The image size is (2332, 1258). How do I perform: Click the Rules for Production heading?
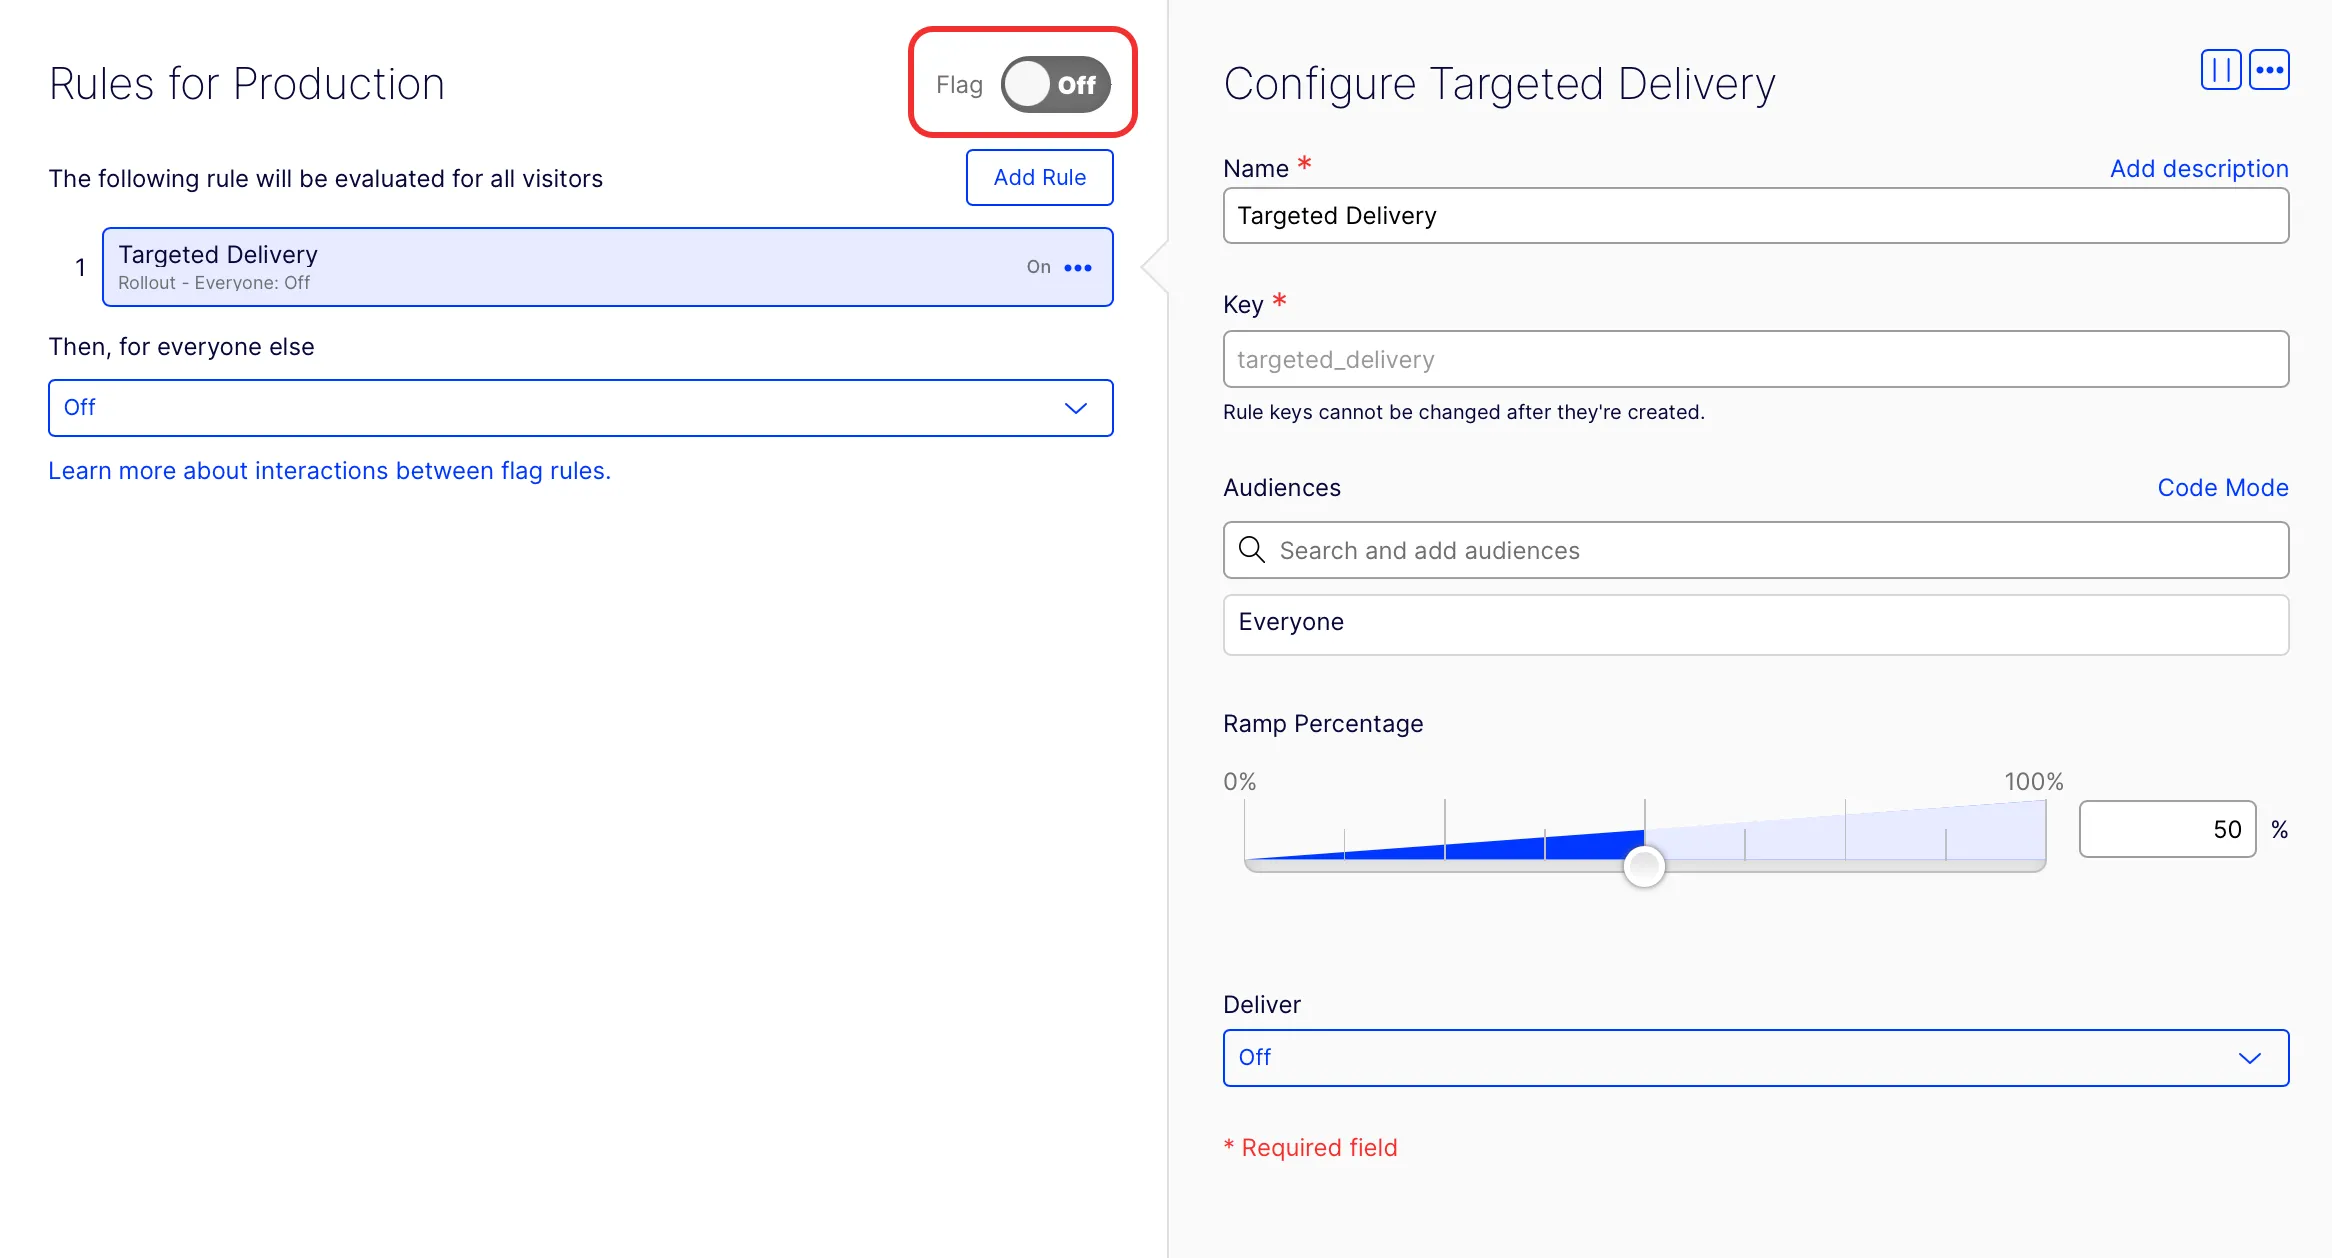click(247, 84)
